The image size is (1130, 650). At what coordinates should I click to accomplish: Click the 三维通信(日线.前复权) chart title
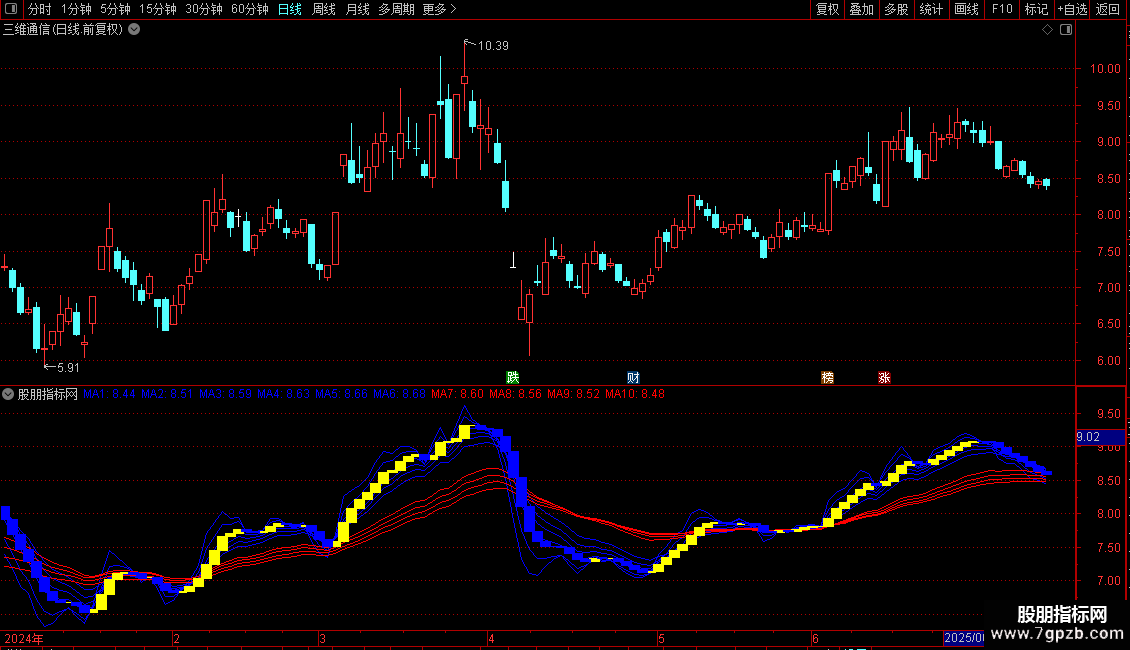(x=63, y=30)
